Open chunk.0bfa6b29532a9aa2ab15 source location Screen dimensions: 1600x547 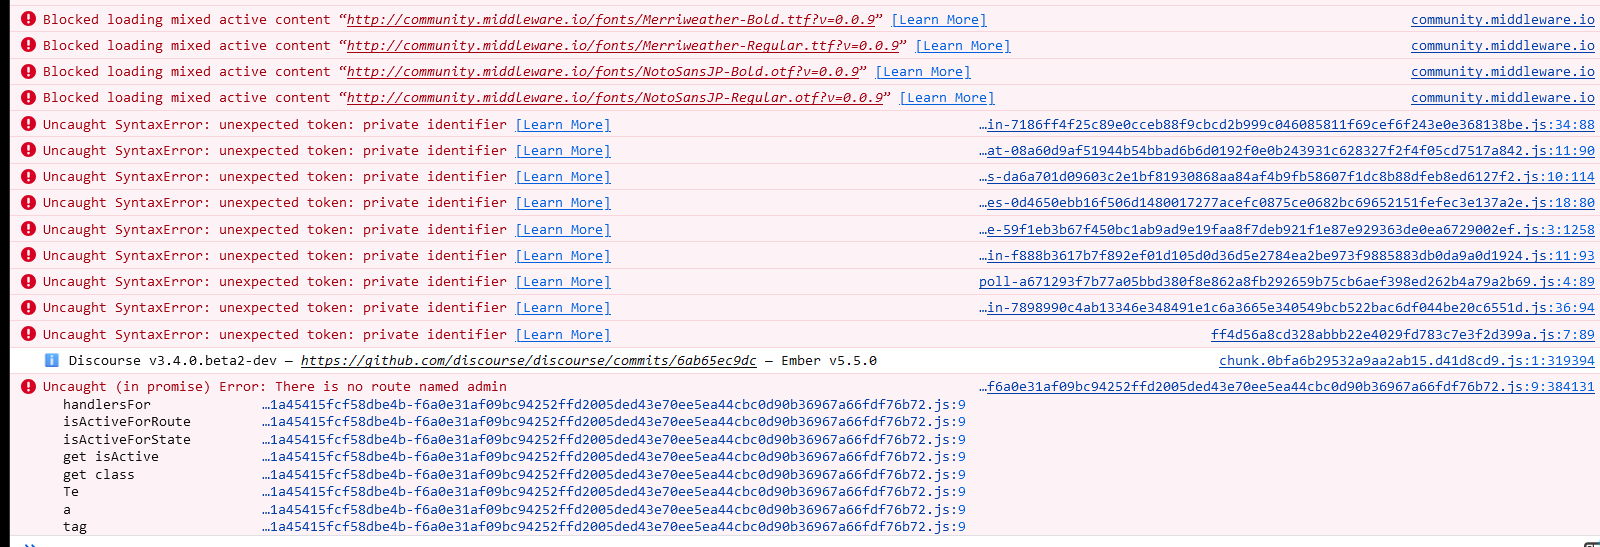tap(1407, 360)
